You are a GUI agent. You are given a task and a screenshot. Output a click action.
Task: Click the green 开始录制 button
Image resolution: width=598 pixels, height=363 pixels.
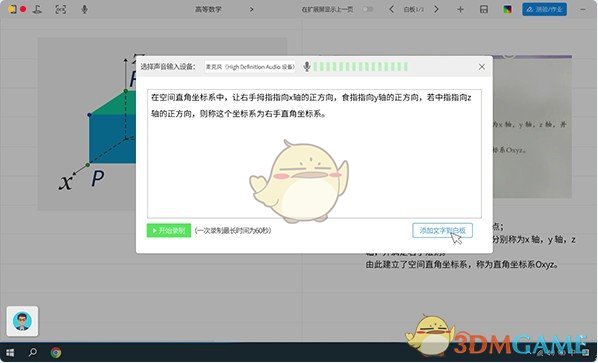[169, 230]
